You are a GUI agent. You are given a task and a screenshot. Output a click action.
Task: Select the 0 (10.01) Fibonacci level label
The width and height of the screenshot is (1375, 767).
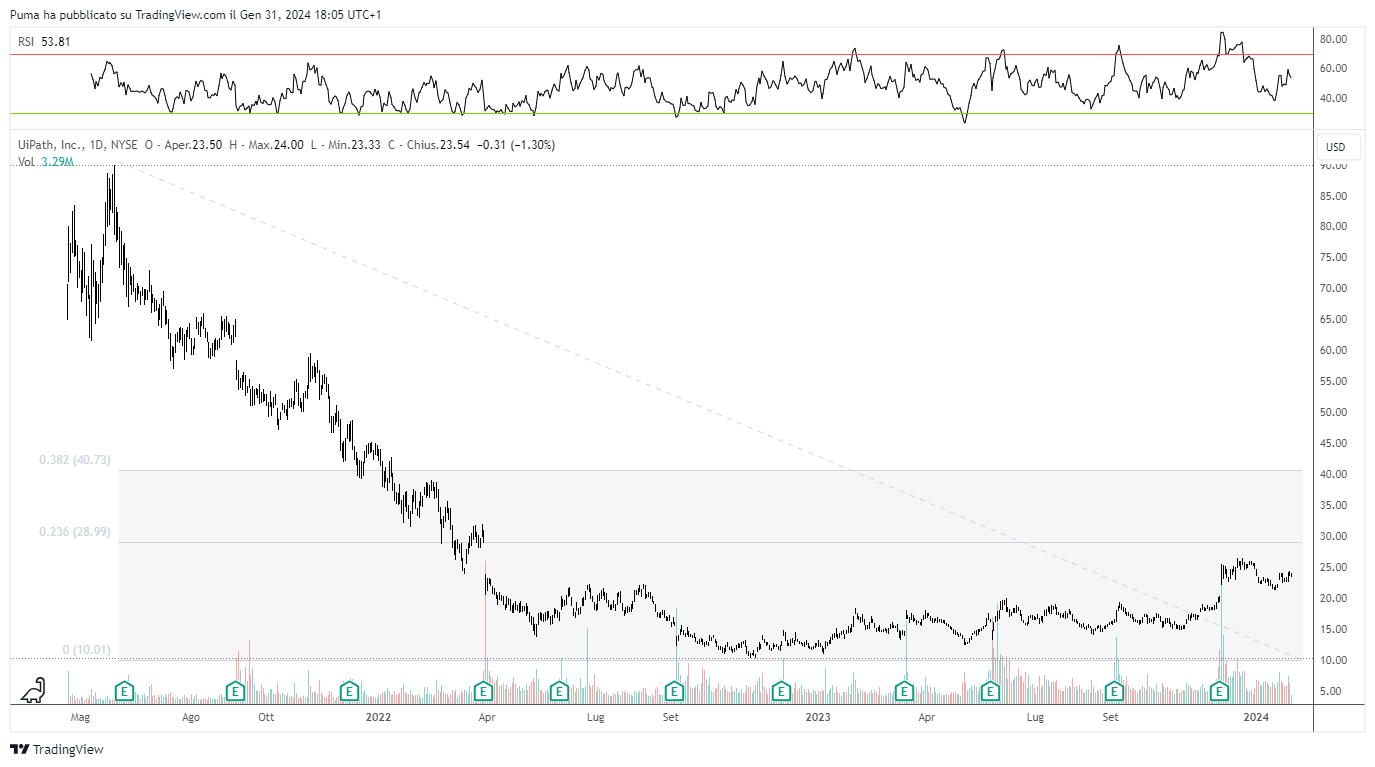(x=86, y=650)
